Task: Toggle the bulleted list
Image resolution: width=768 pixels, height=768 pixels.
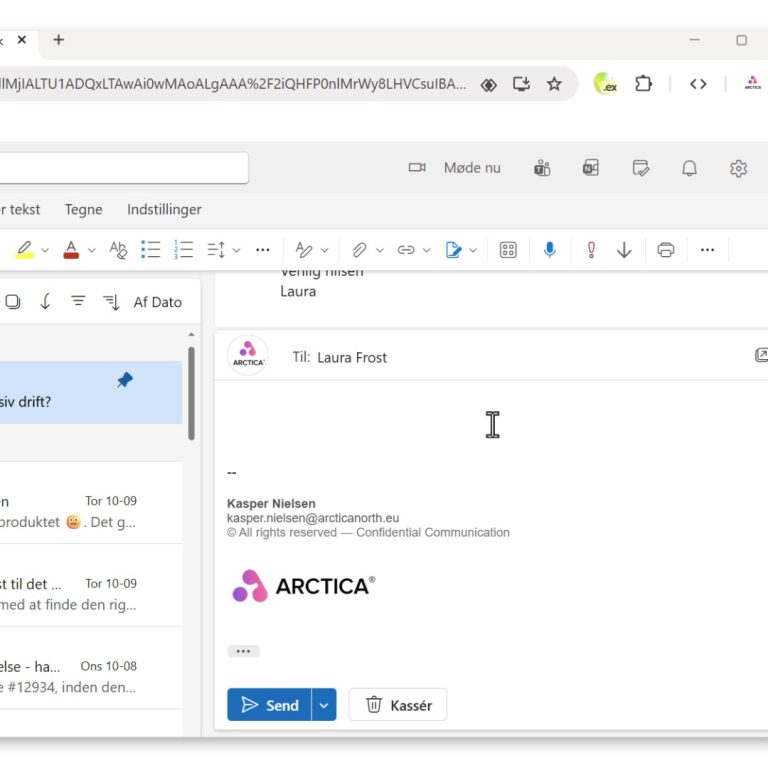Action: tap(150, 250)
